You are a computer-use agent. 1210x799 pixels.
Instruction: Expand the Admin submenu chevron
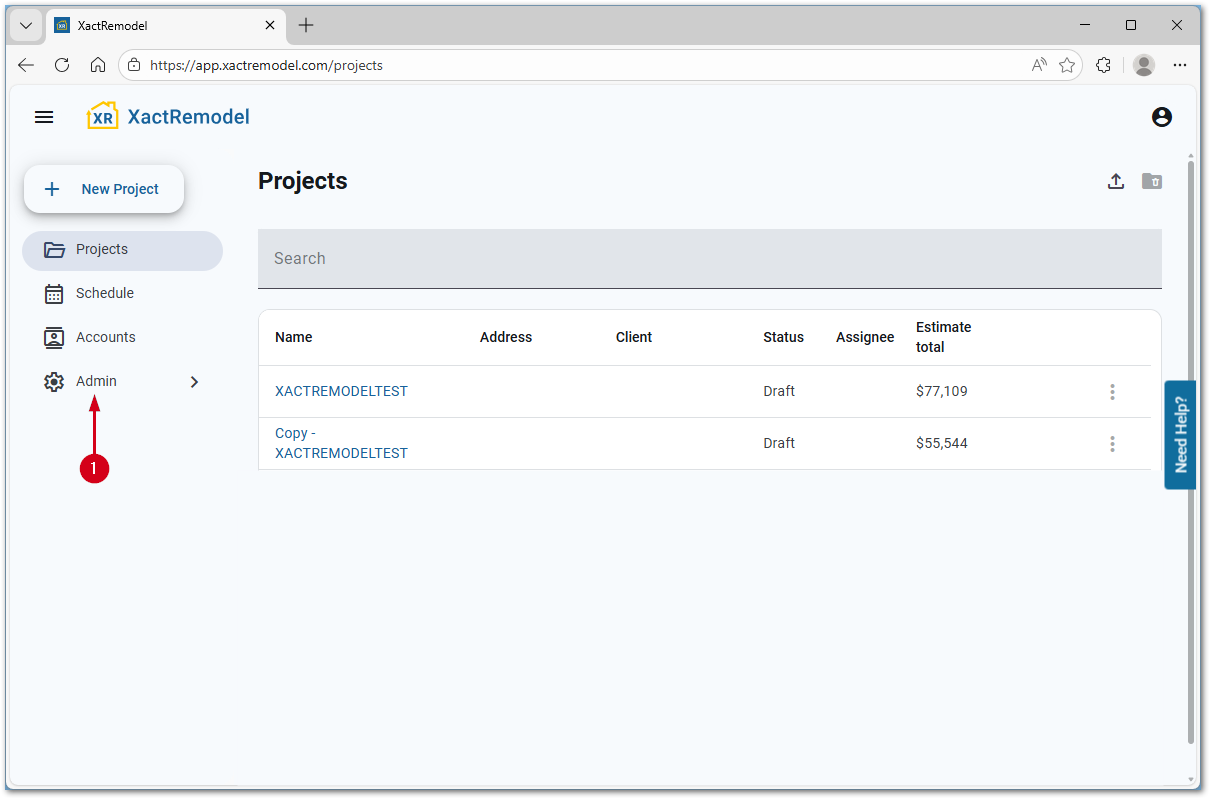pyautogui.click(x=194, y=381)
